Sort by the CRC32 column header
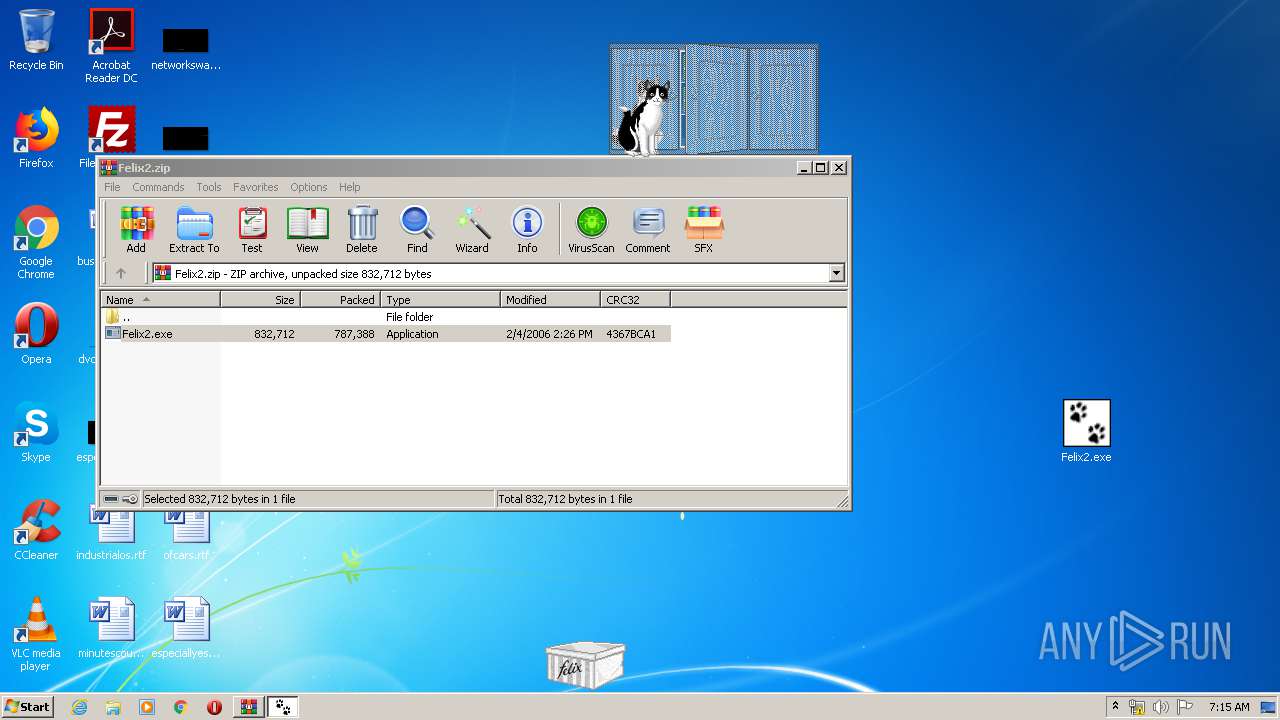The height and width of the screenshot is (720, 1280). [x=635, y=300]
